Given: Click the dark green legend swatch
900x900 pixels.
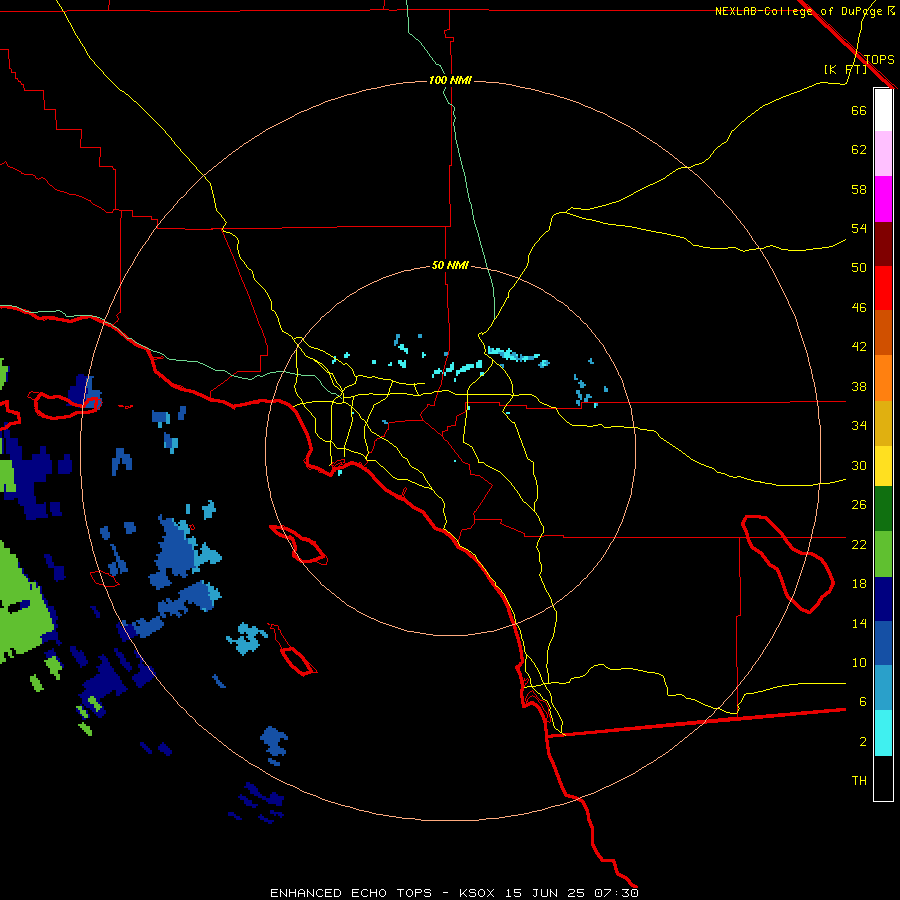Looking at the screenshot, I should pyautogui.click(x=883, y=509).
